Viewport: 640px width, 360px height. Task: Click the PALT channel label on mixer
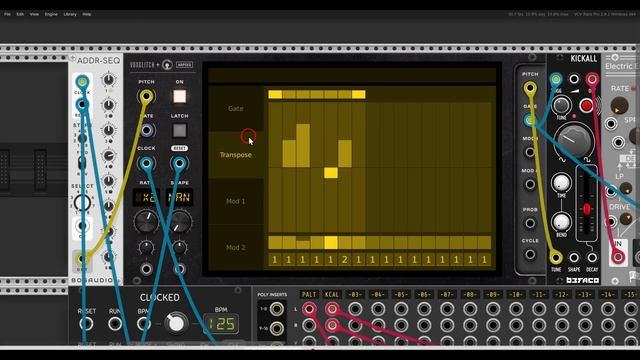click(x=309, y=294)
